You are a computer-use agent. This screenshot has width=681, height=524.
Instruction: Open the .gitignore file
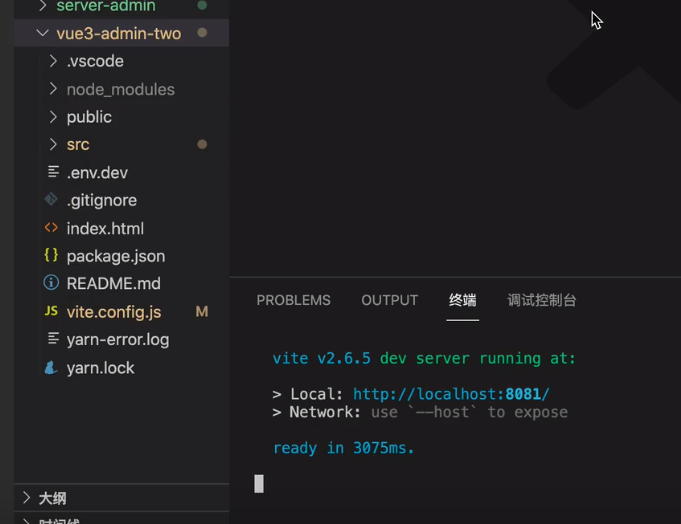tap(102, 201)
